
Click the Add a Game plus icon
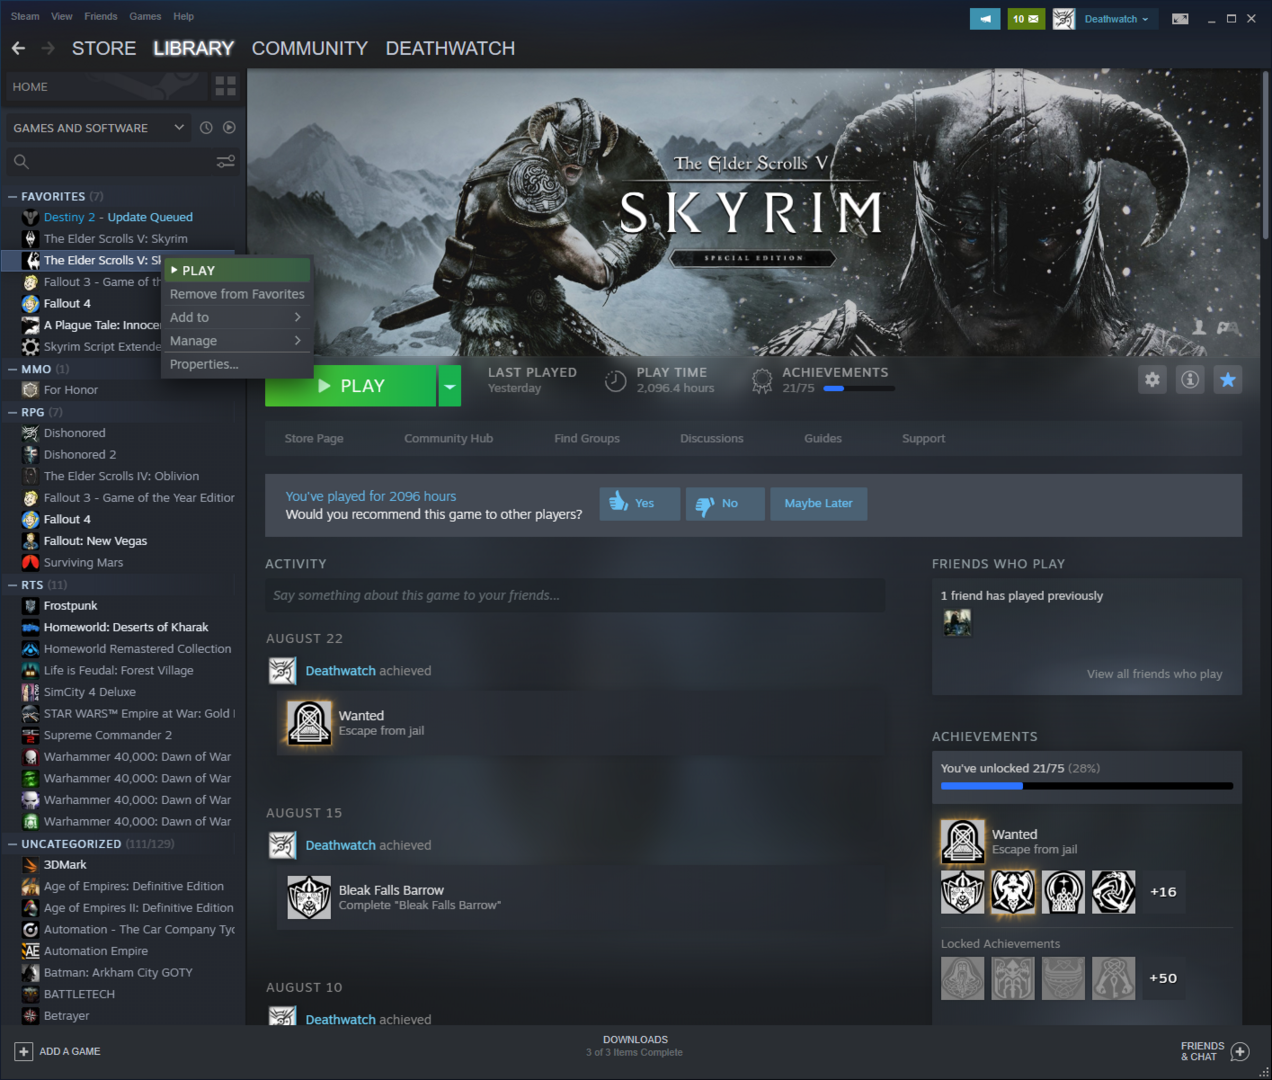click(24, 1052)
